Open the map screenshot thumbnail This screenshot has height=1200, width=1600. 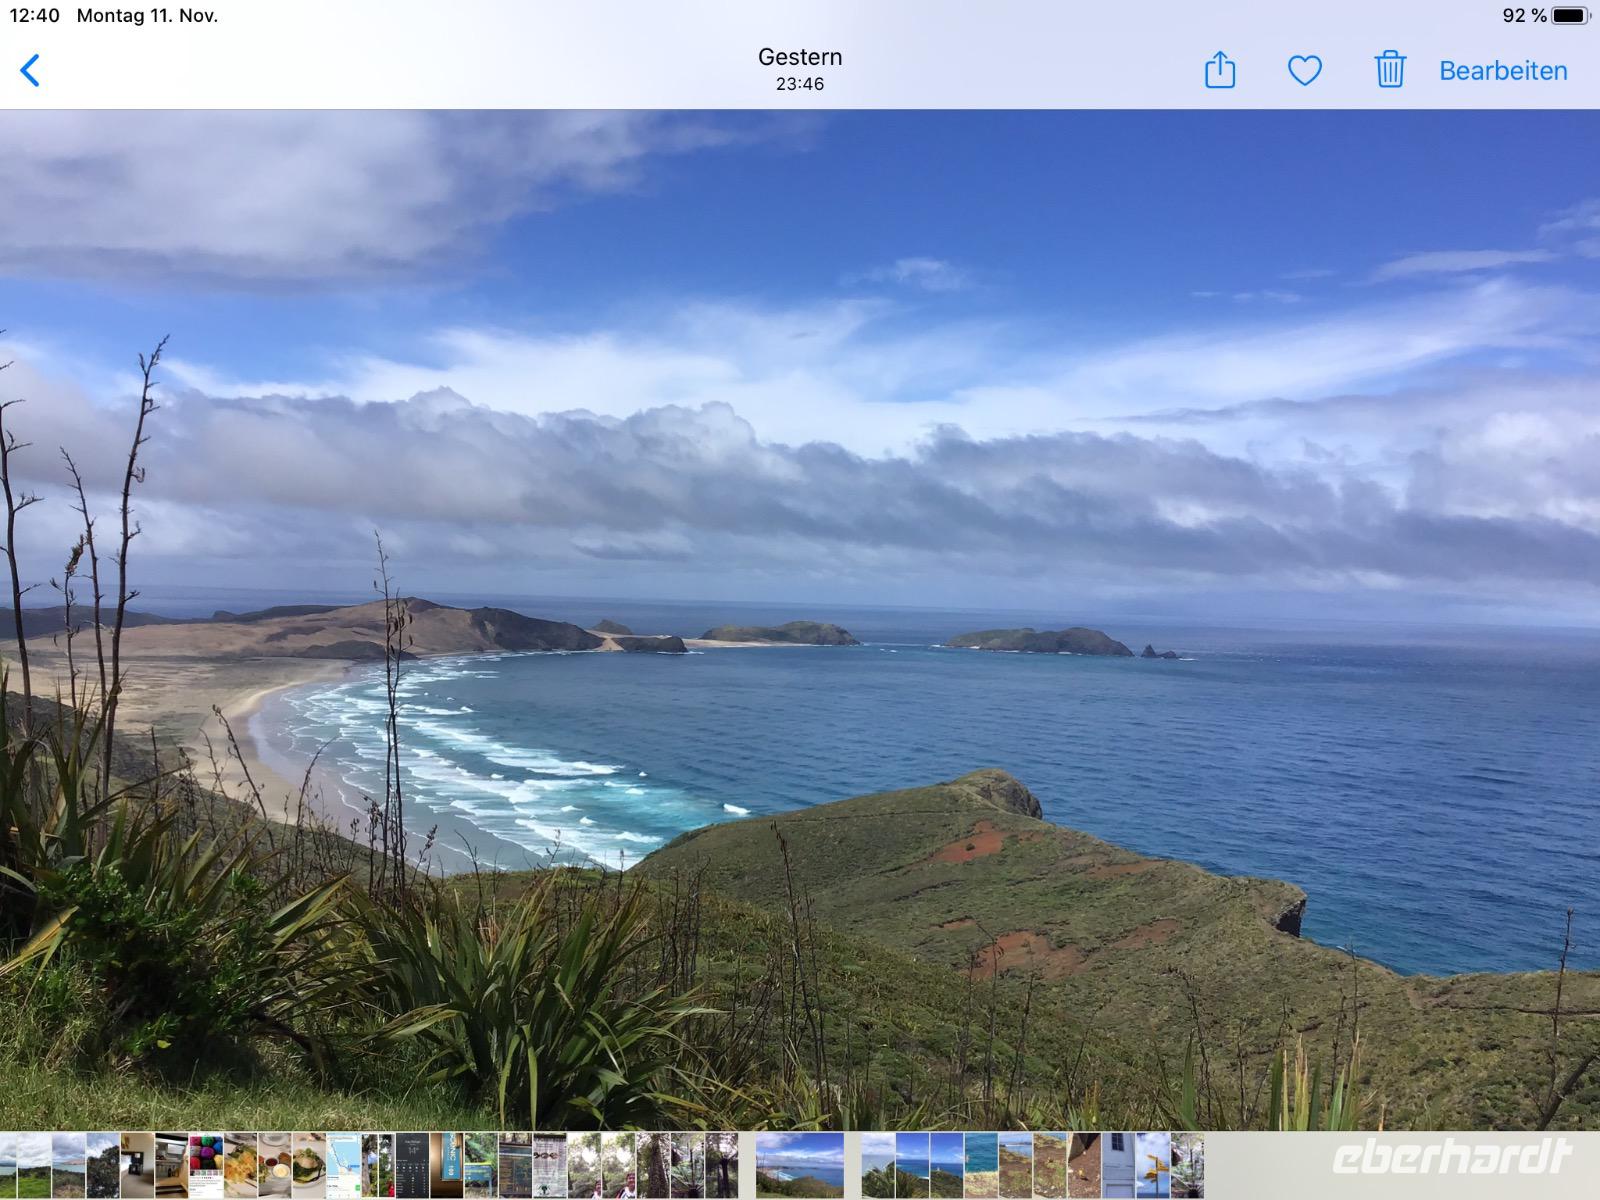[343, 1165]
